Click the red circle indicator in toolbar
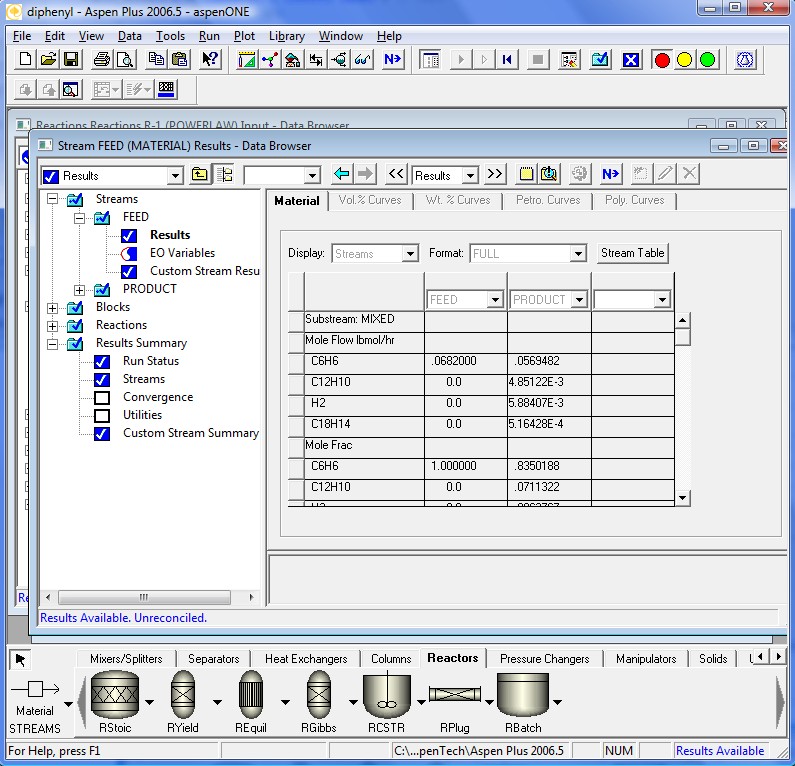 tap(661, 60)
